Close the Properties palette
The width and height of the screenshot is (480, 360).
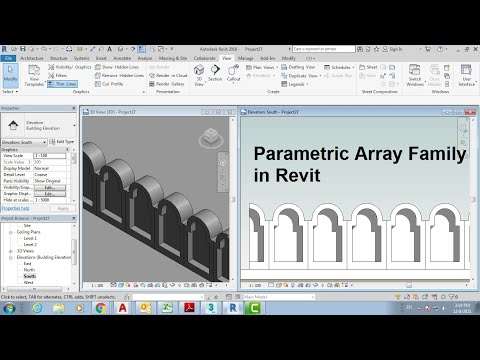[74, 108]
